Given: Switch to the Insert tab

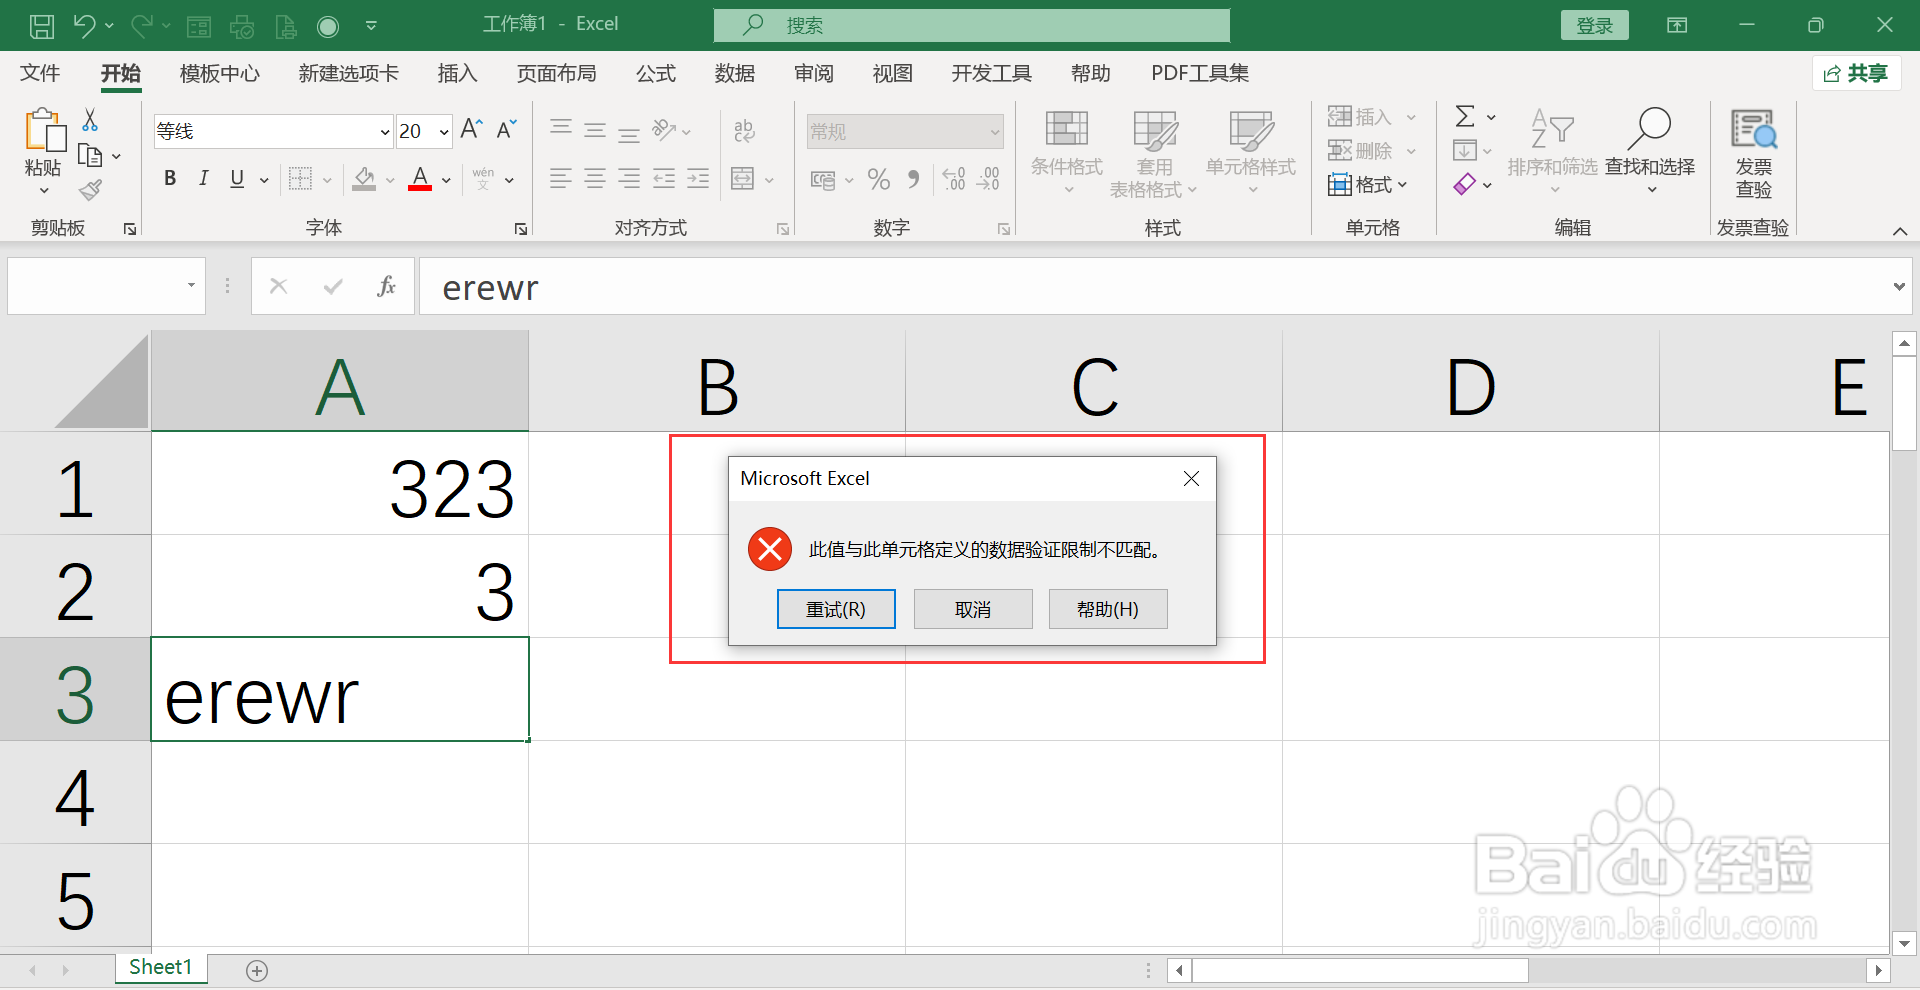Looking at the screenshot, I should coord(457,74).
